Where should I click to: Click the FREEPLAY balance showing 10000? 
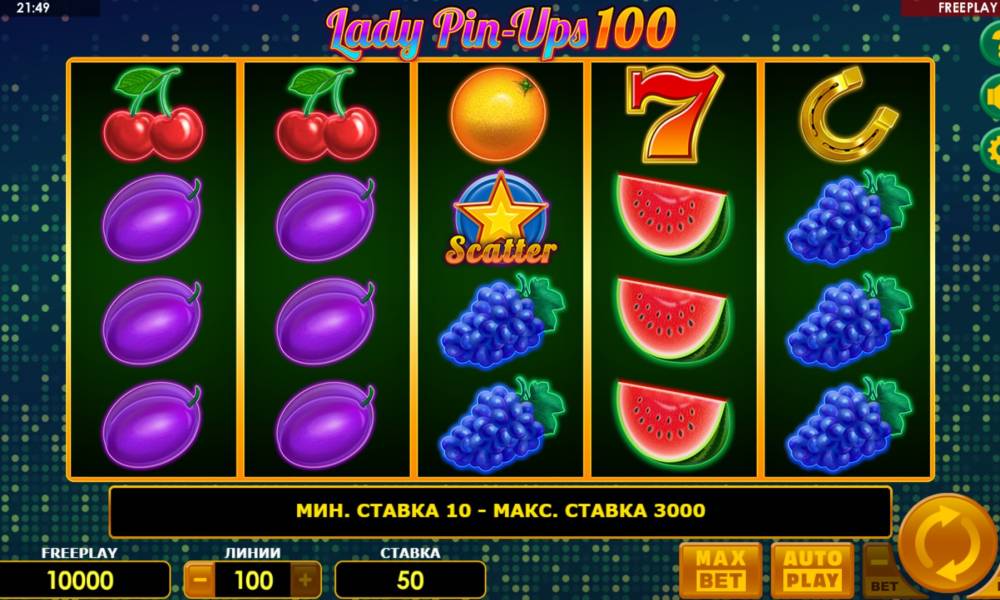click(x=81, y=580)
